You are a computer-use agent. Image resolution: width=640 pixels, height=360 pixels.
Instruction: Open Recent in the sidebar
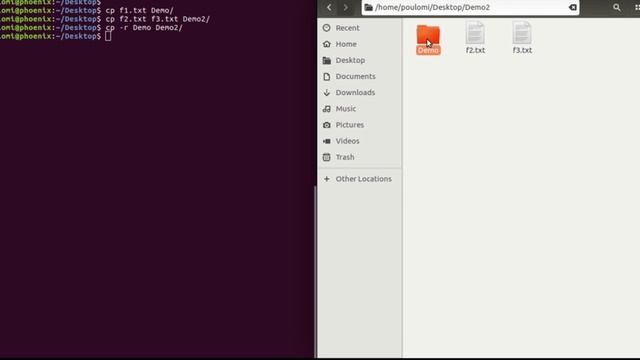359,28
